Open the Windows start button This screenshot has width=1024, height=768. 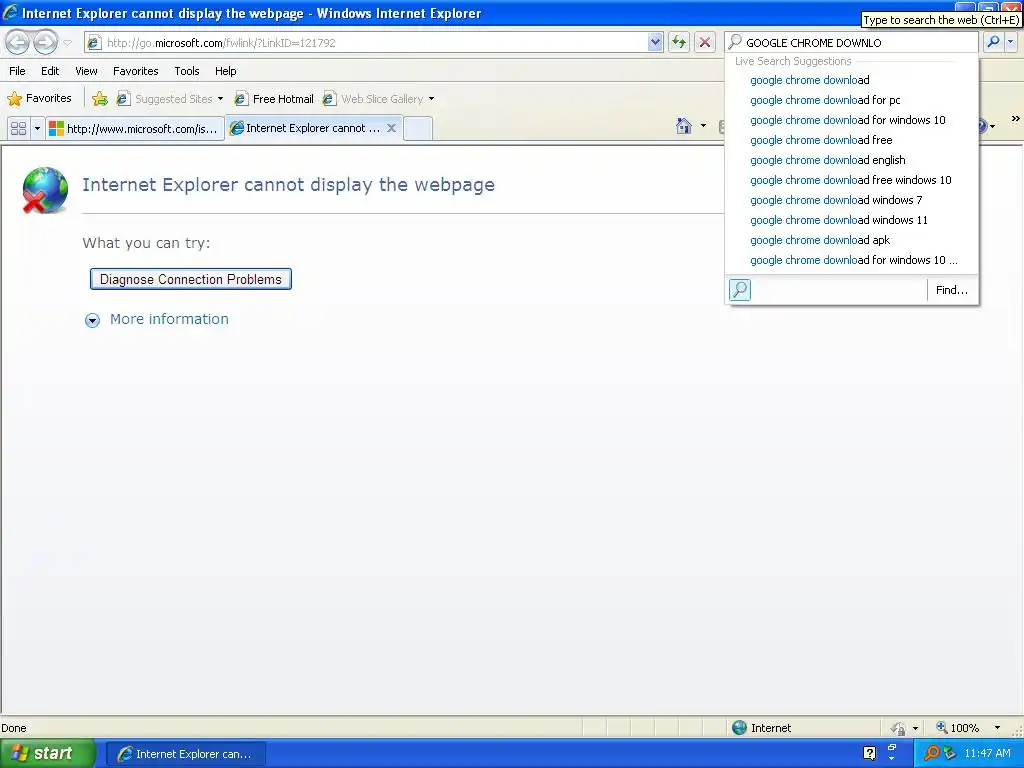click(x=47, y=754)
